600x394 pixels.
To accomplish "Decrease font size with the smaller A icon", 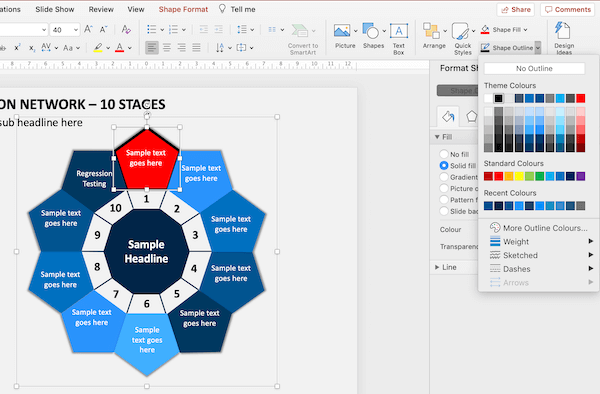I will click(103, 29).
